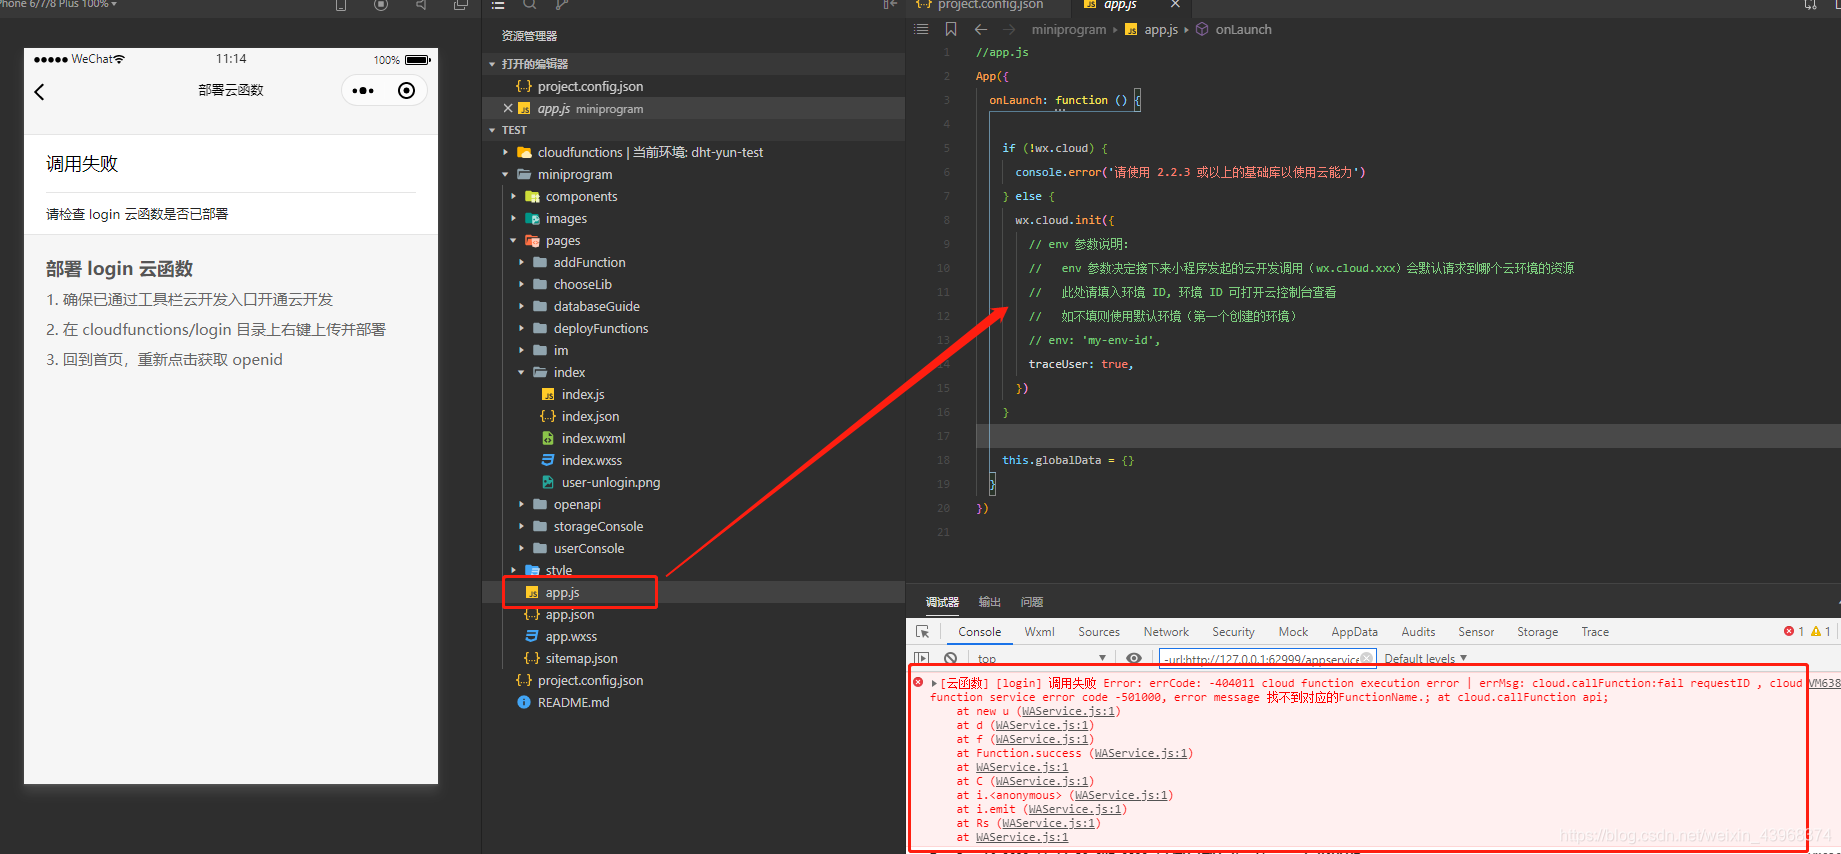Image resolution: width=1841 pixels, height=854 pixels.
Task: Click the red error count indicator
Action: (1794, 631)
